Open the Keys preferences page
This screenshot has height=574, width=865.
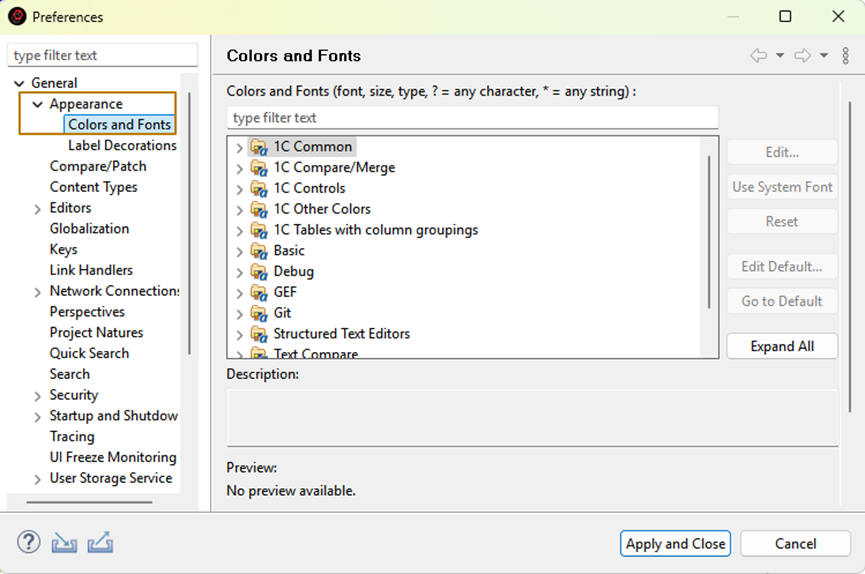tap(63, 250)
